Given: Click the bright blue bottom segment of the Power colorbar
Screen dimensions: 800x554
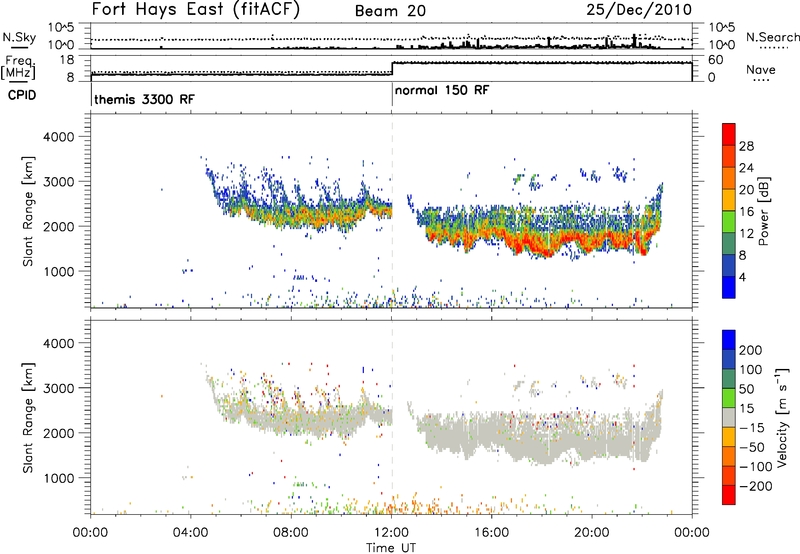Looking at the screenshot, I should tap(729, 287).
